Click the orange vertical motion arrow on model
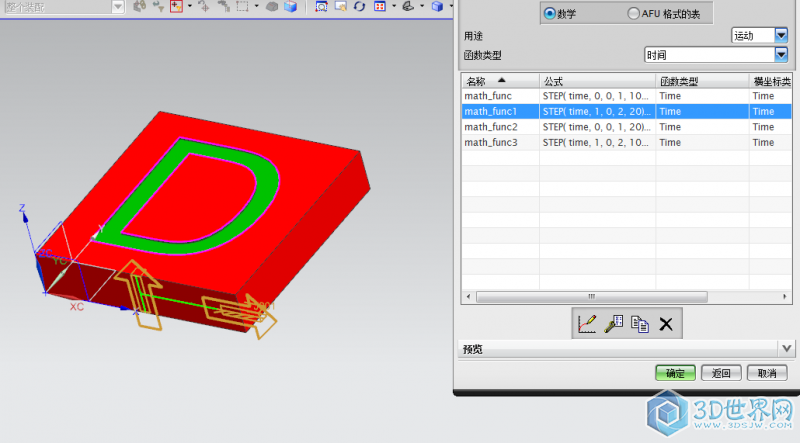This screenshot has height=443, width=800. tap(138, 293)
